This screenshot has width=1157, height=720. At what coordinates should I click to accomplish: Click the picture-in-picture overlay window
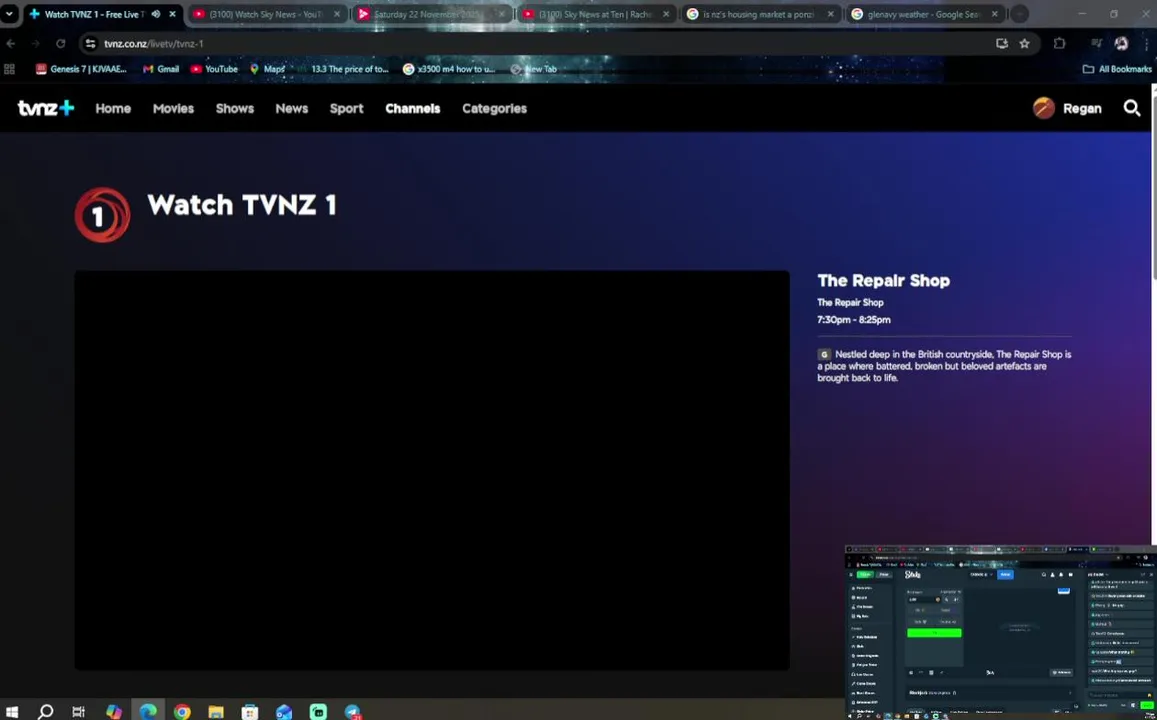pos(1001,632)
